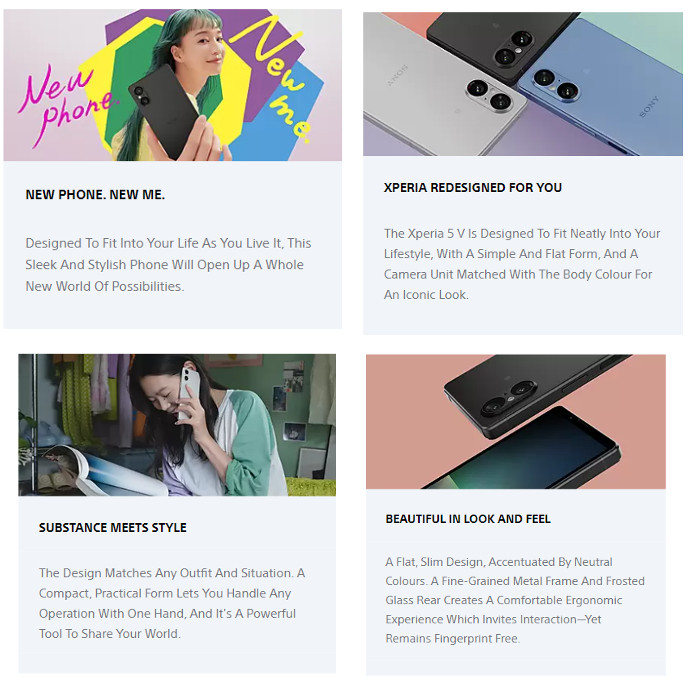Select the 'XPERIA REDESIGNED FOR YOU' heading
700x700 pixels.
point(473,188)
